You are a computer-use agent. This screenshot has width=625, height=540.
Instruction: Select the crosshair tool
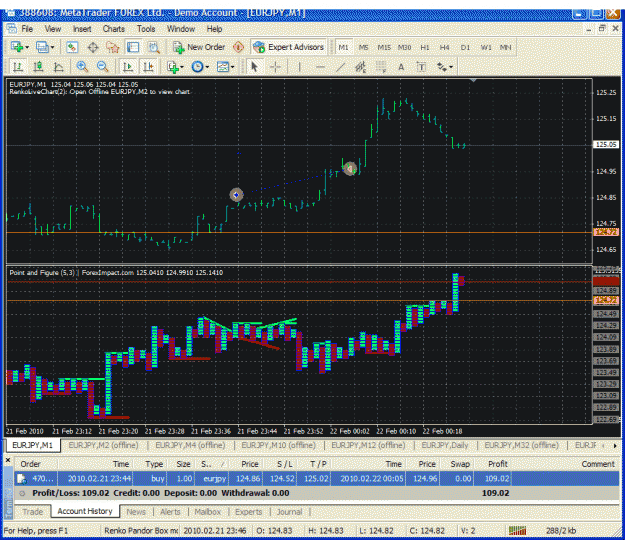[x=275, y=67]
